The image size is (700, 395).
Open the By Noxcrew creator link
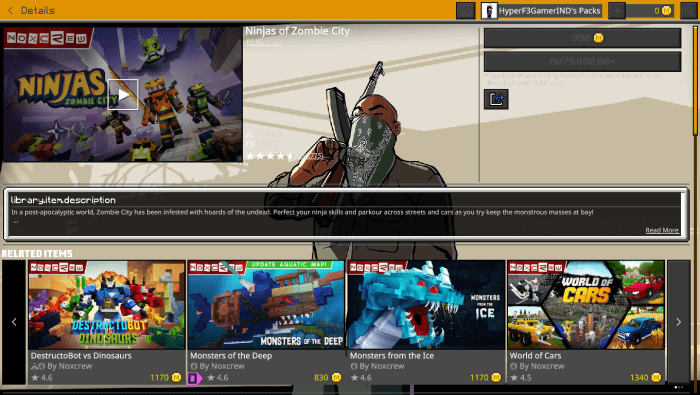[265, 42]
